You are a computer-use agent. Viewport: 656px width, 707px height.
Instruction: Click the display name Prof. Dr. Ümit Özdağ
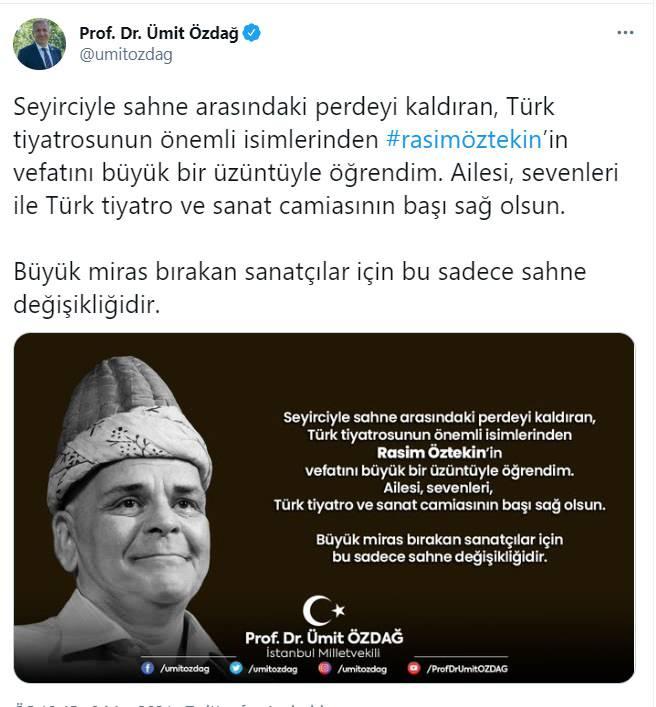[x=159, y=33]
